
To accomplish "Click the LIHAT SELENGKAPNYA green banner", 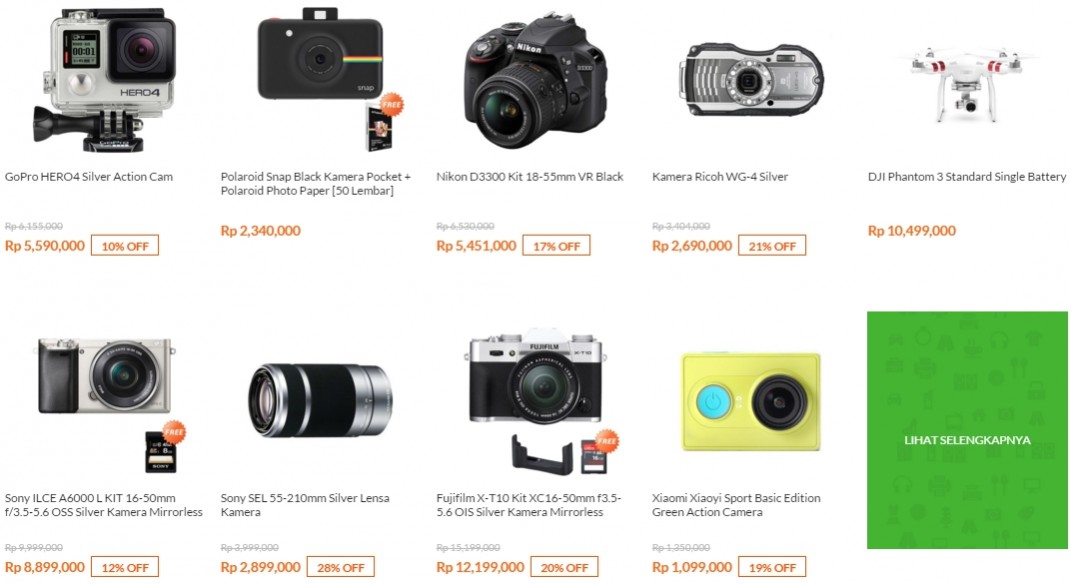I will (967, 430).
